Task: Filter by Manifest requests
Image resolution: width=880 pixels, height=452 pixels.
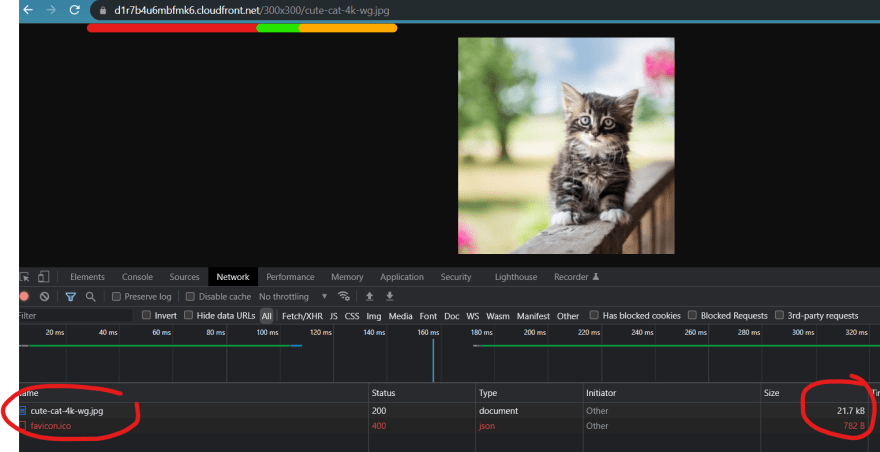Action: [x=533, y=316]
